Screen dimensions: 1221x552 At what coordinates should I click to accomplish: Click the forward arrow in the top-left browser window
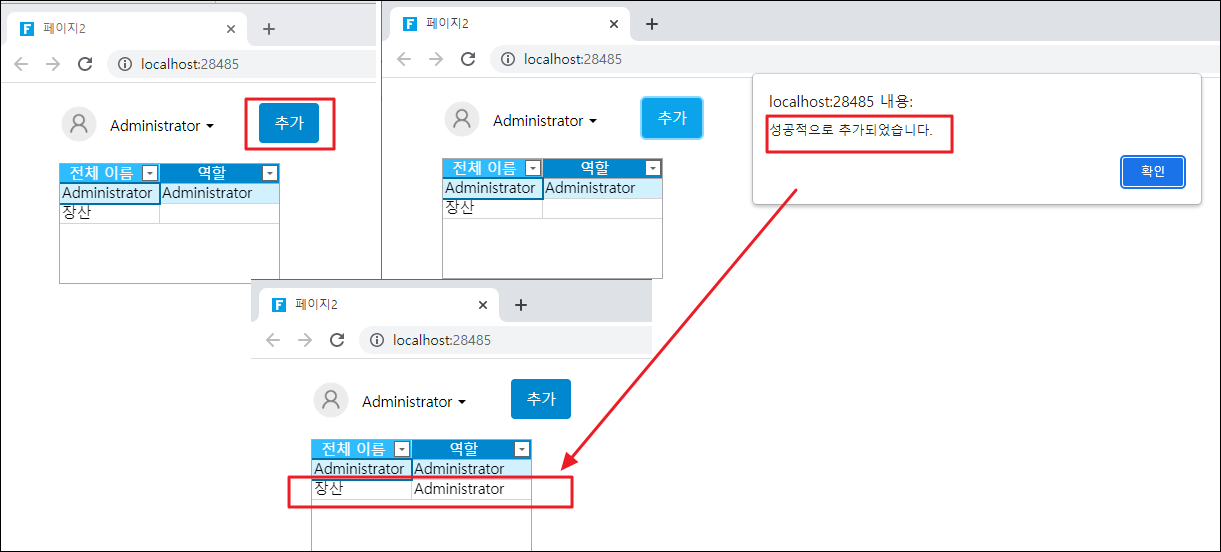(x=53, y=64)
